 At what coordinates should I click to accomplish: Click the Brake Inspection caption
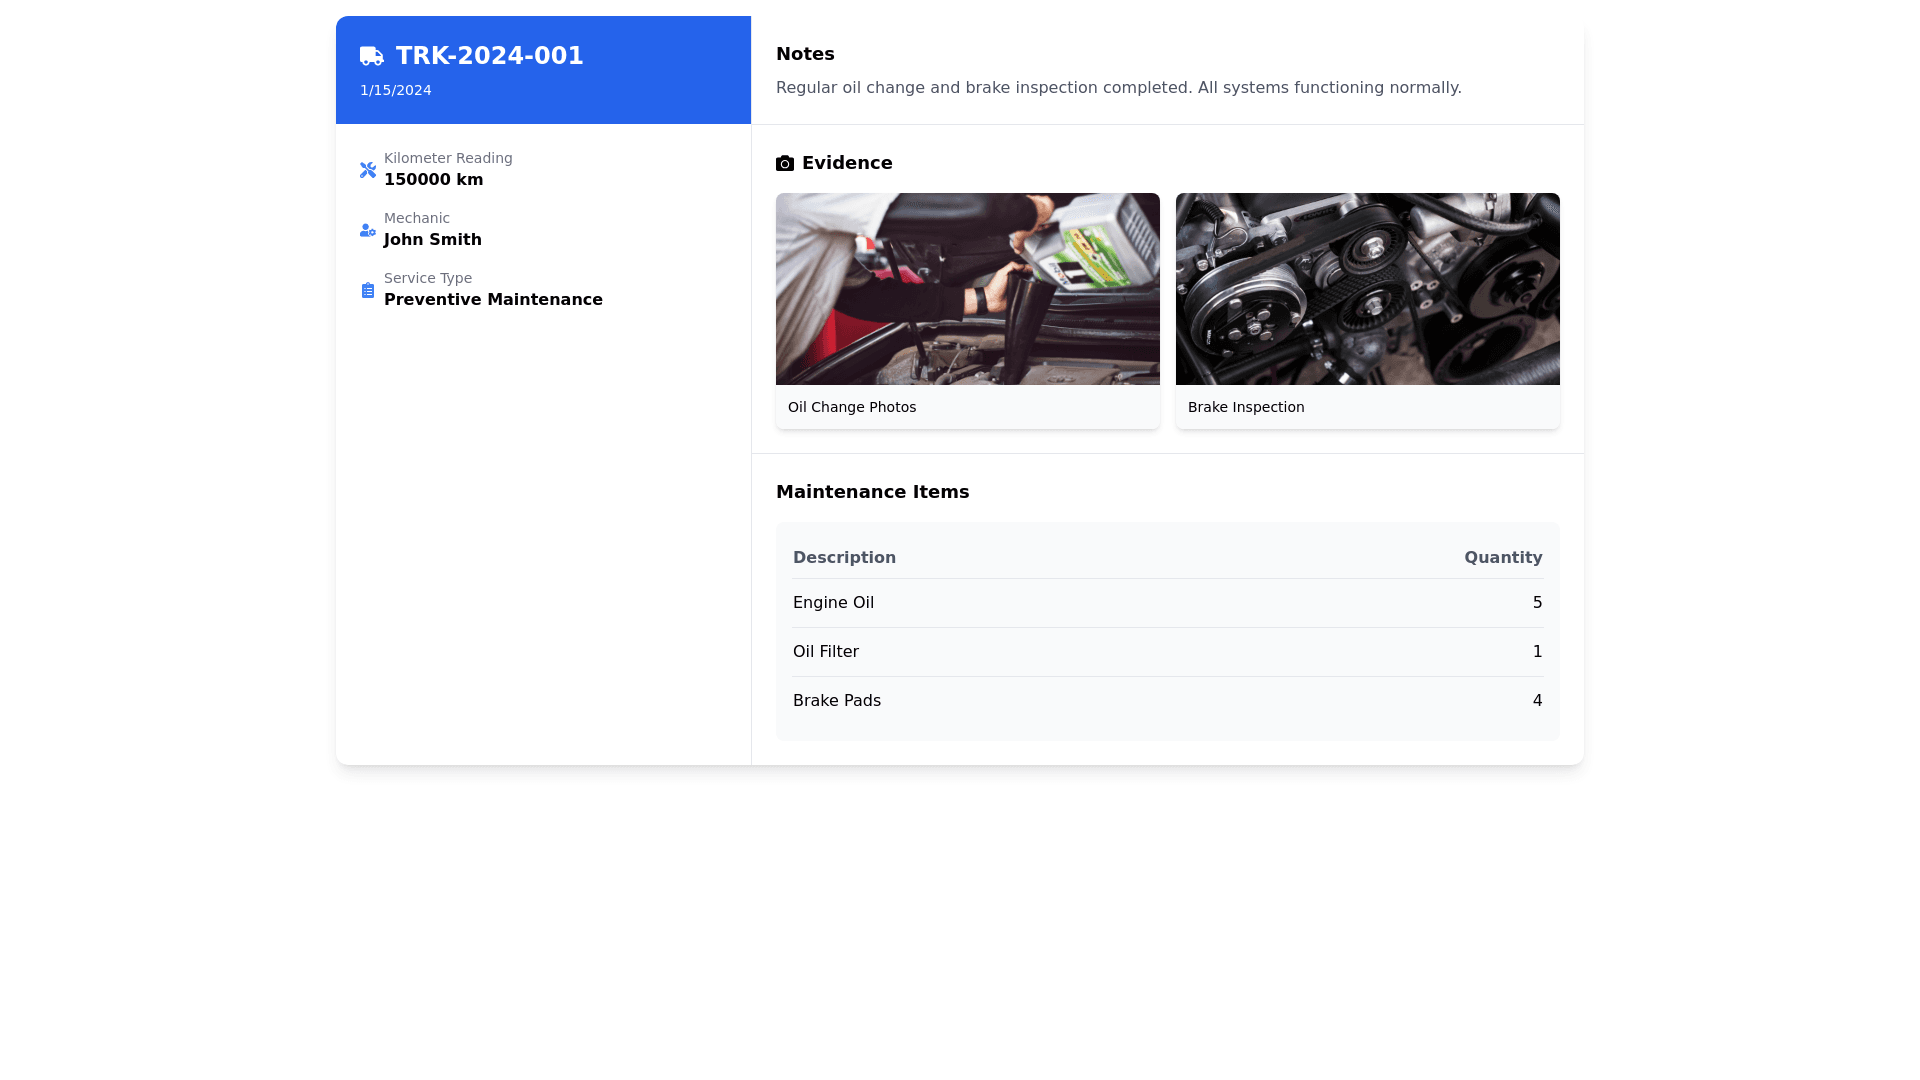1246,407
